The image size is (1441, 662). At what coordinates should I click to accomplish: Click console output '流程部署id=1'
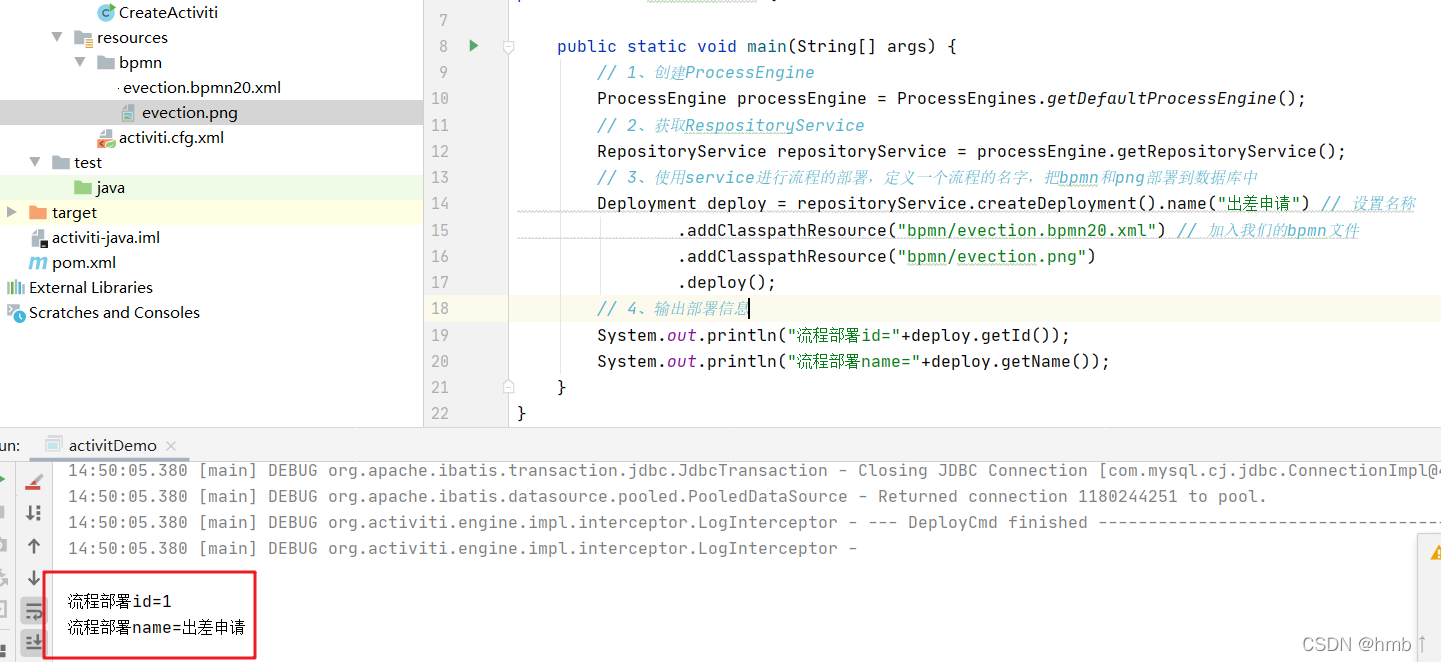120,601
